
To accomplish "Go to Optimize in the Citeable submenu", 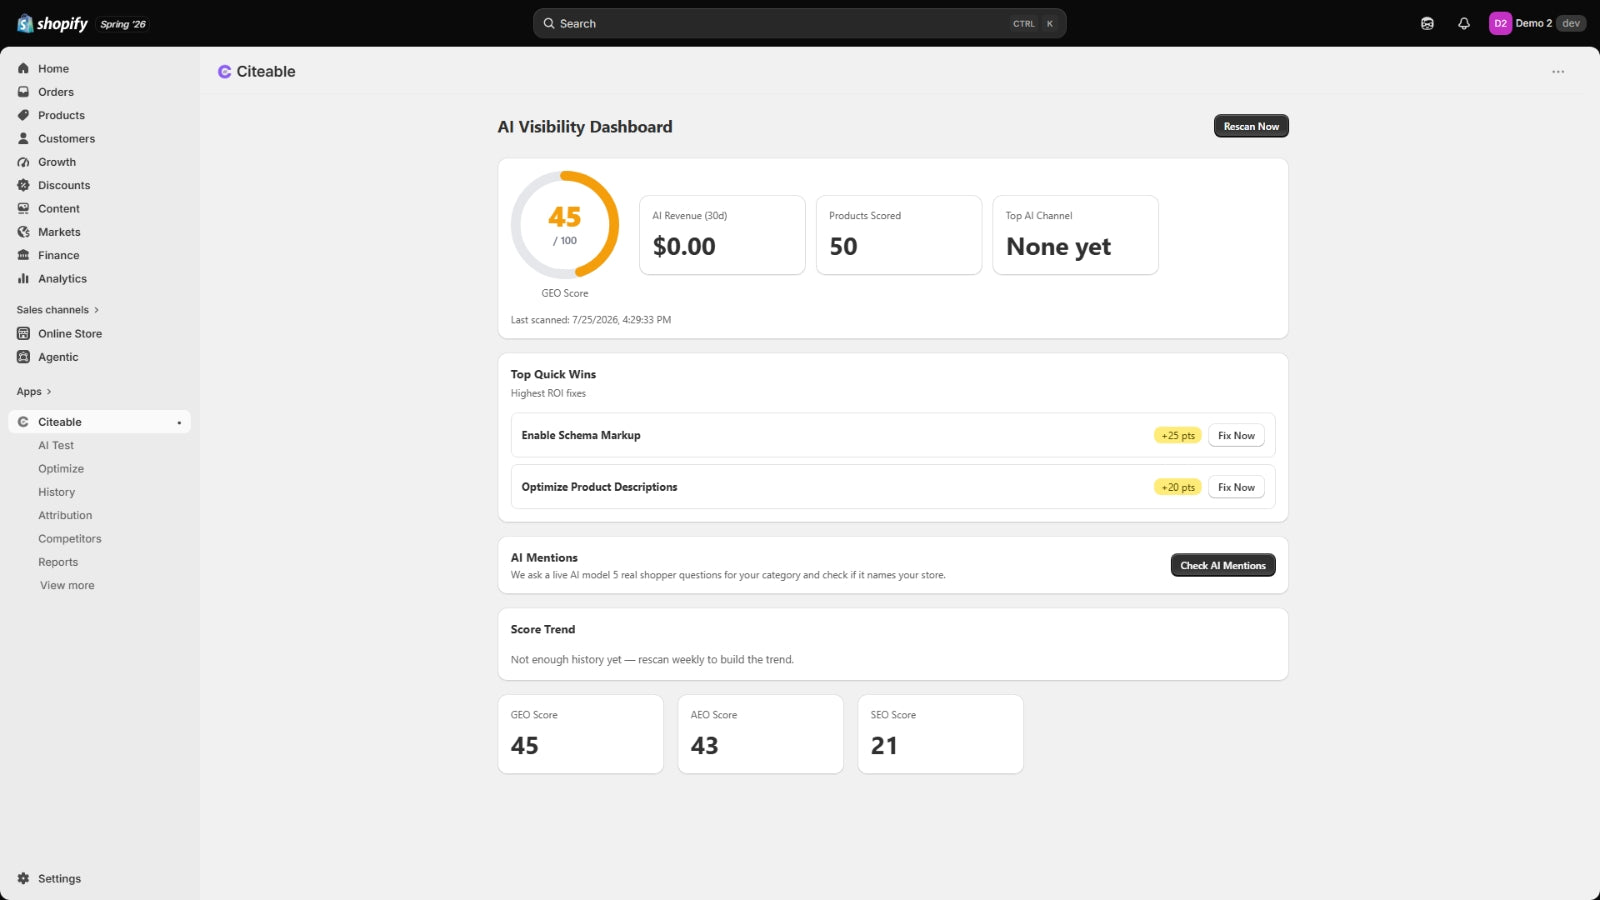I will (x=61, y=469).
